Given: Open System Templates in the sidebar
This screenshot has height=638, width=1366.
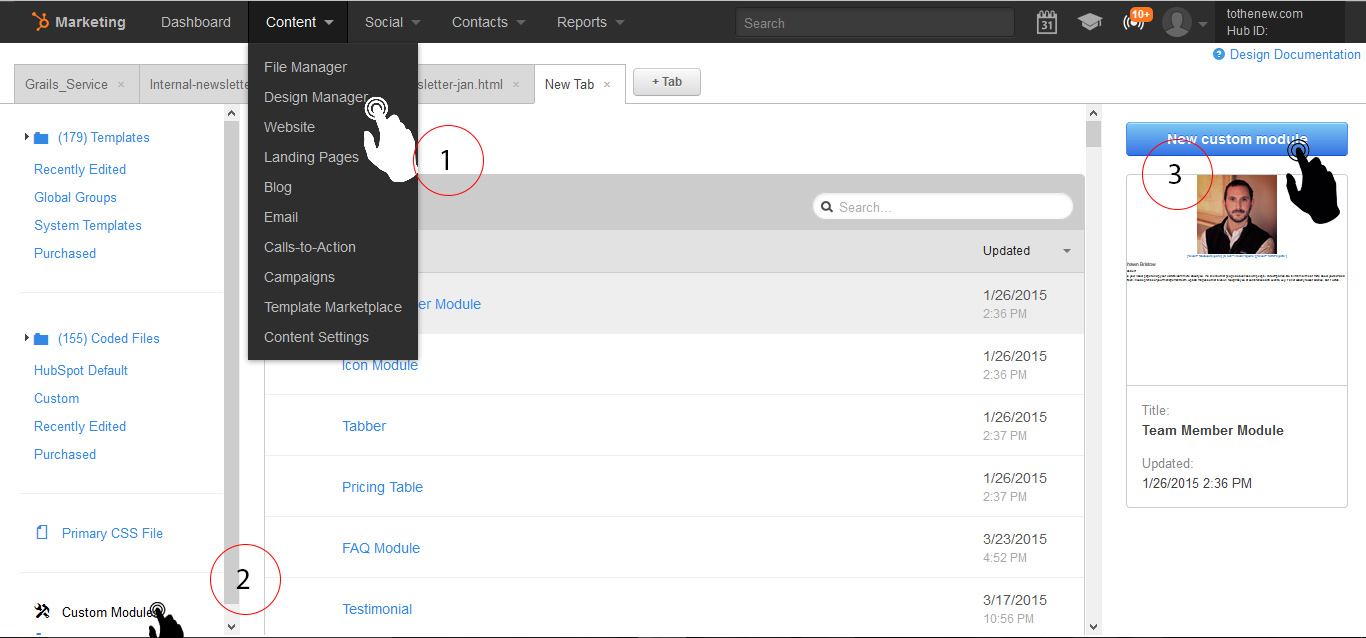Looking at the screenshot, I should tap(88, 226).
